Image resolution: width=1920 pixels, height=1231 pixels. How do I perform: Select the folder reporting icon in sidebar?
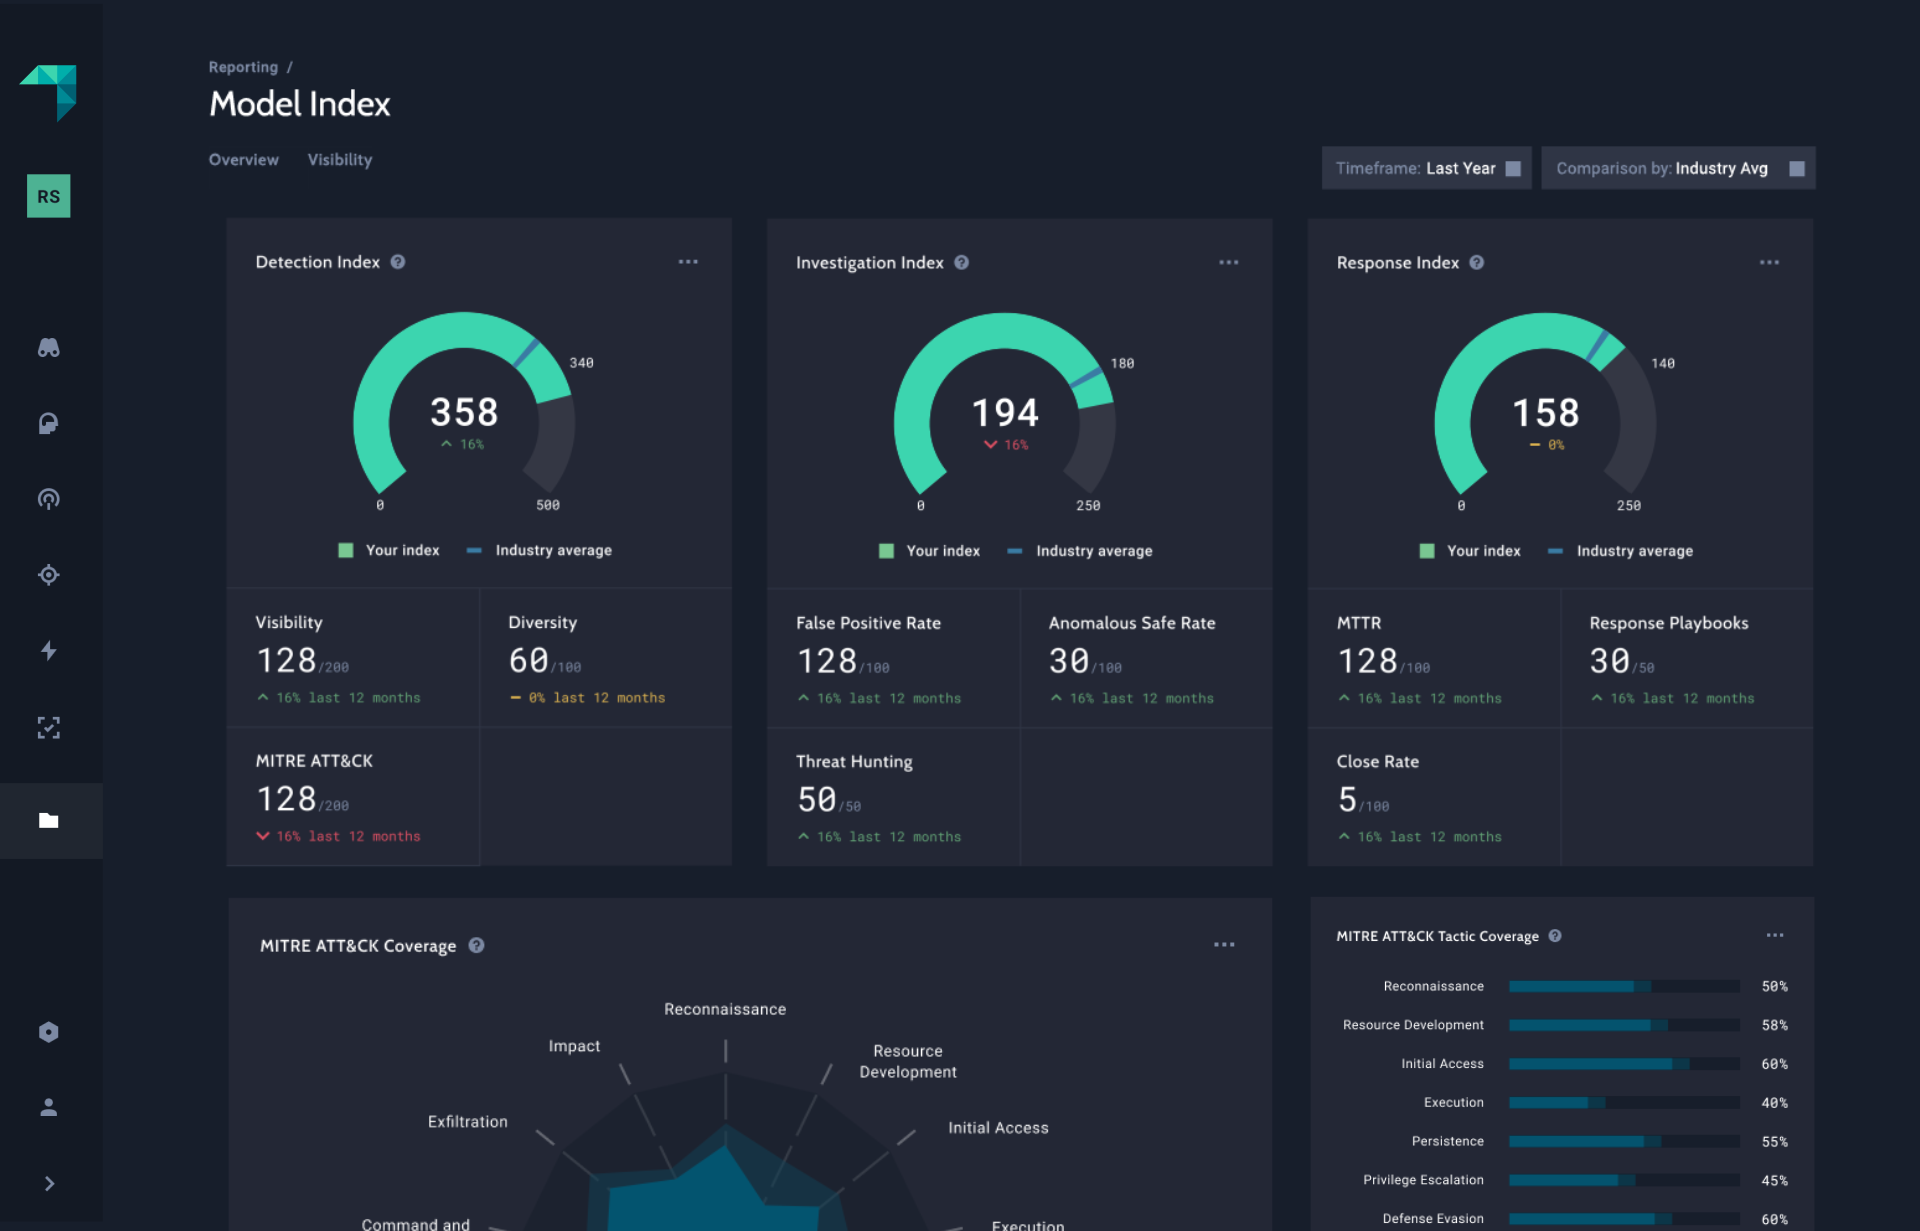[x=48, y=821]
